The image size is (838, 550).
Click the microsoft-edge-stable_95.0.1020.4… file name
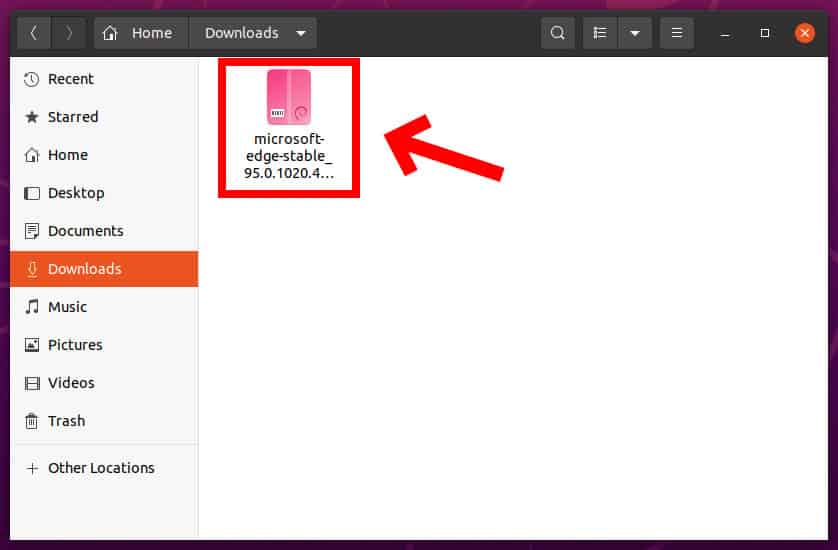[x=289, y=156]
